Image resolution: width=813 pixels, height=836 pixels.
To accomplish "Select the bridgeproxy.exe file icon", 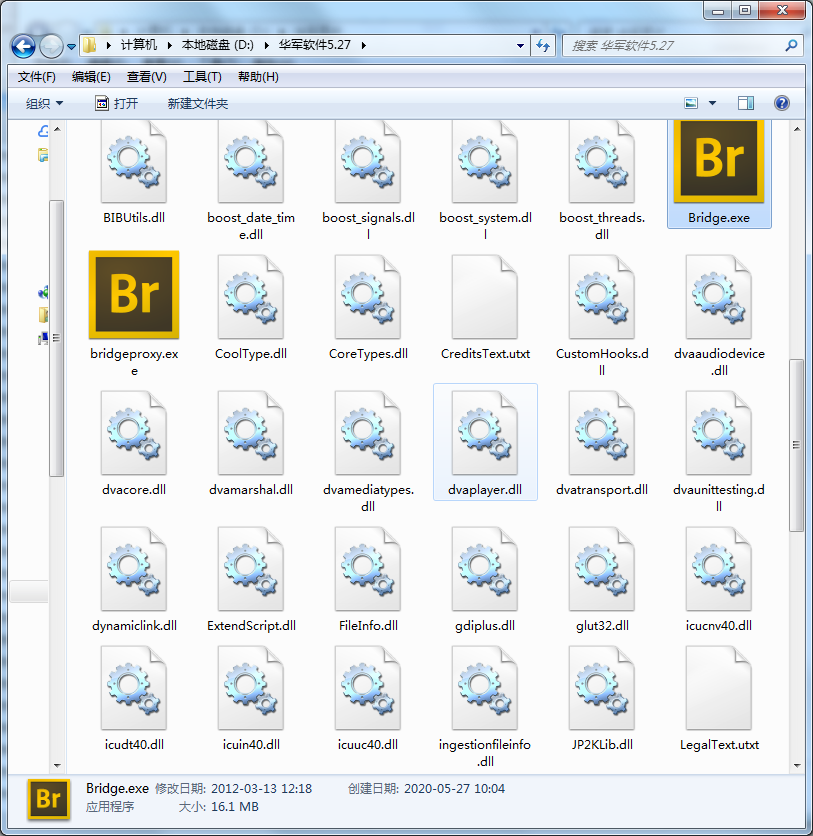I will [133, 296].
